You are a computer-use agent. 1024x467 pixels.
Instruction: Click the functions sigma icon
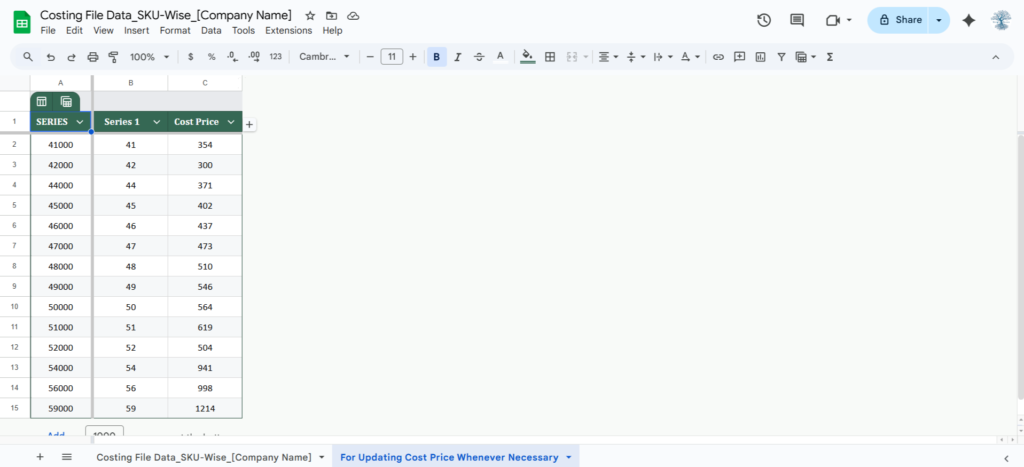click(x=830, y=57)
